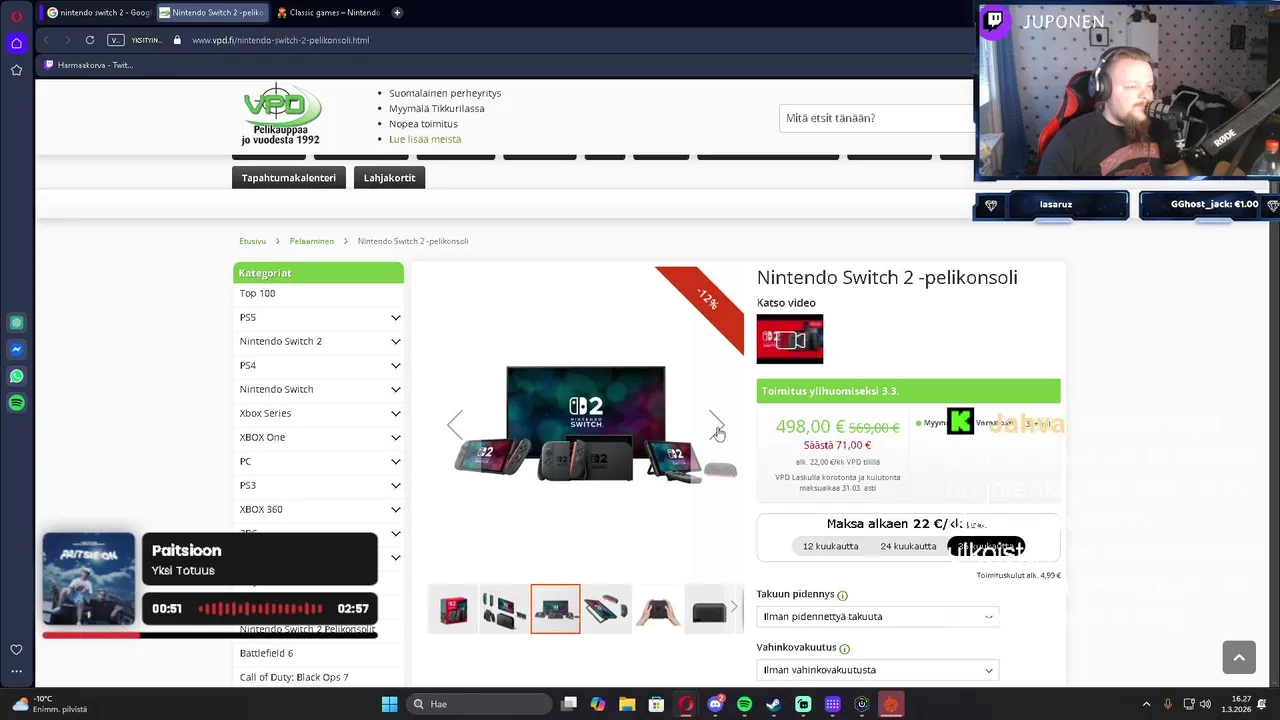
Task: Click address bar URL www.vpd.fi
Action: [x=280, y=40]
